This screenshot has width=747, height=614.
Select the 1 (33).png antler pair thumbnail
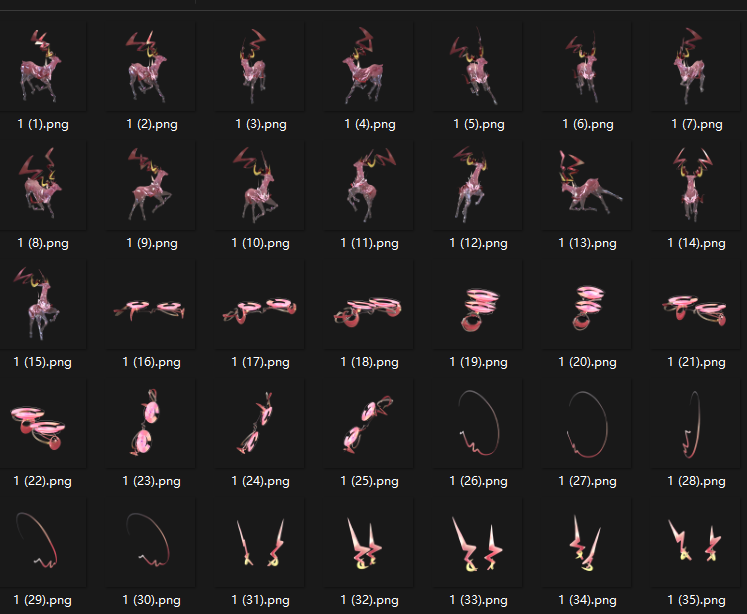pos(478,543)
